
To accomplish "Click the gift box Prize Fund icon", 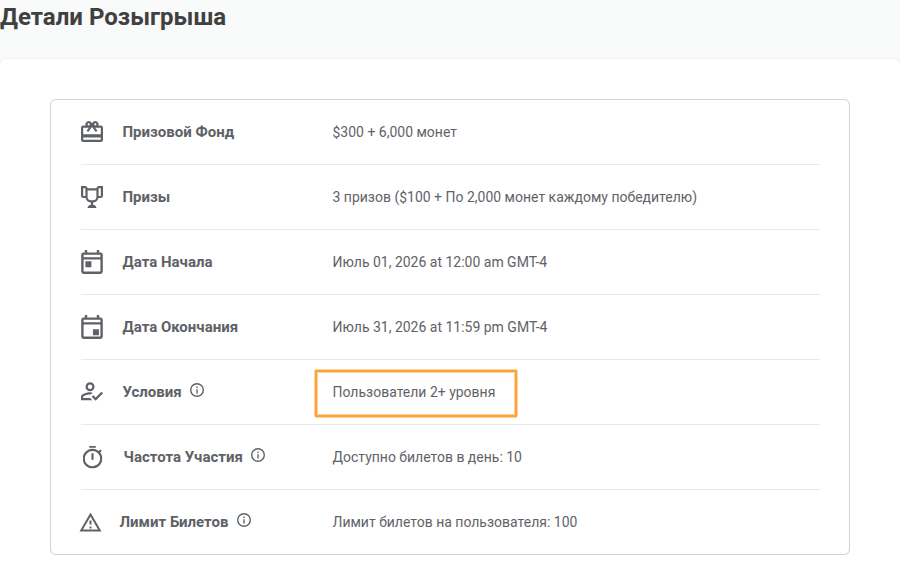I will coord(92,132).
